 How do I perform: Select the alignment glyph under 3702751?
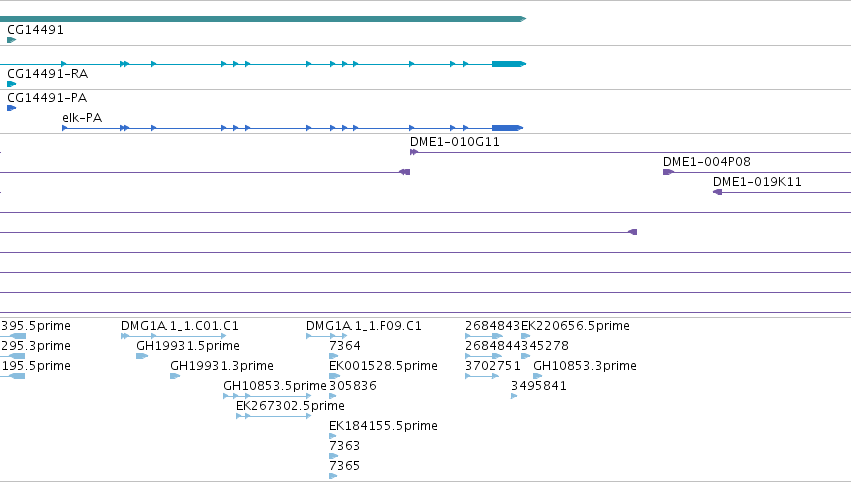[482, 376]
